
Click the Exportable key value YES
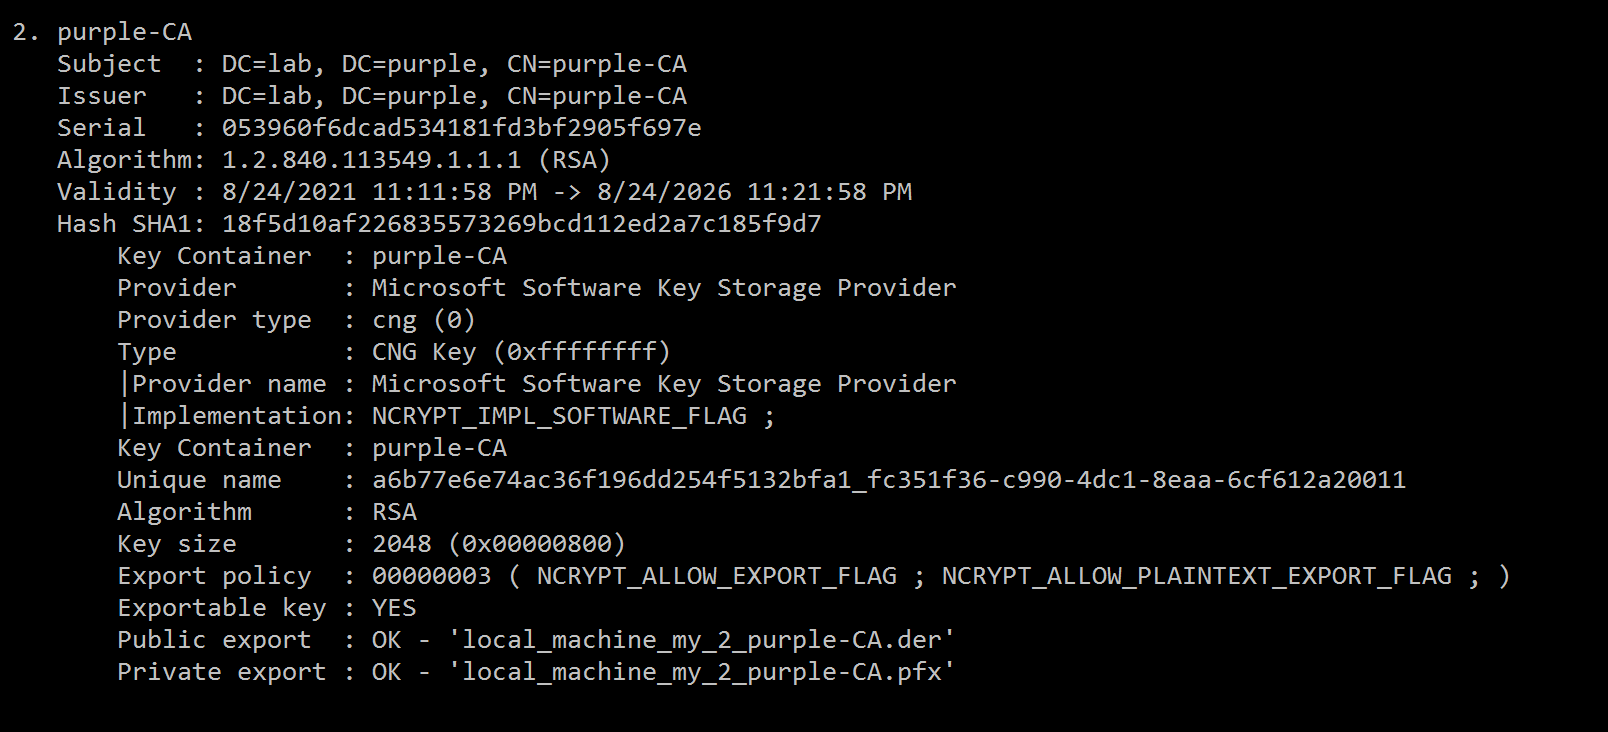(394, 608)
